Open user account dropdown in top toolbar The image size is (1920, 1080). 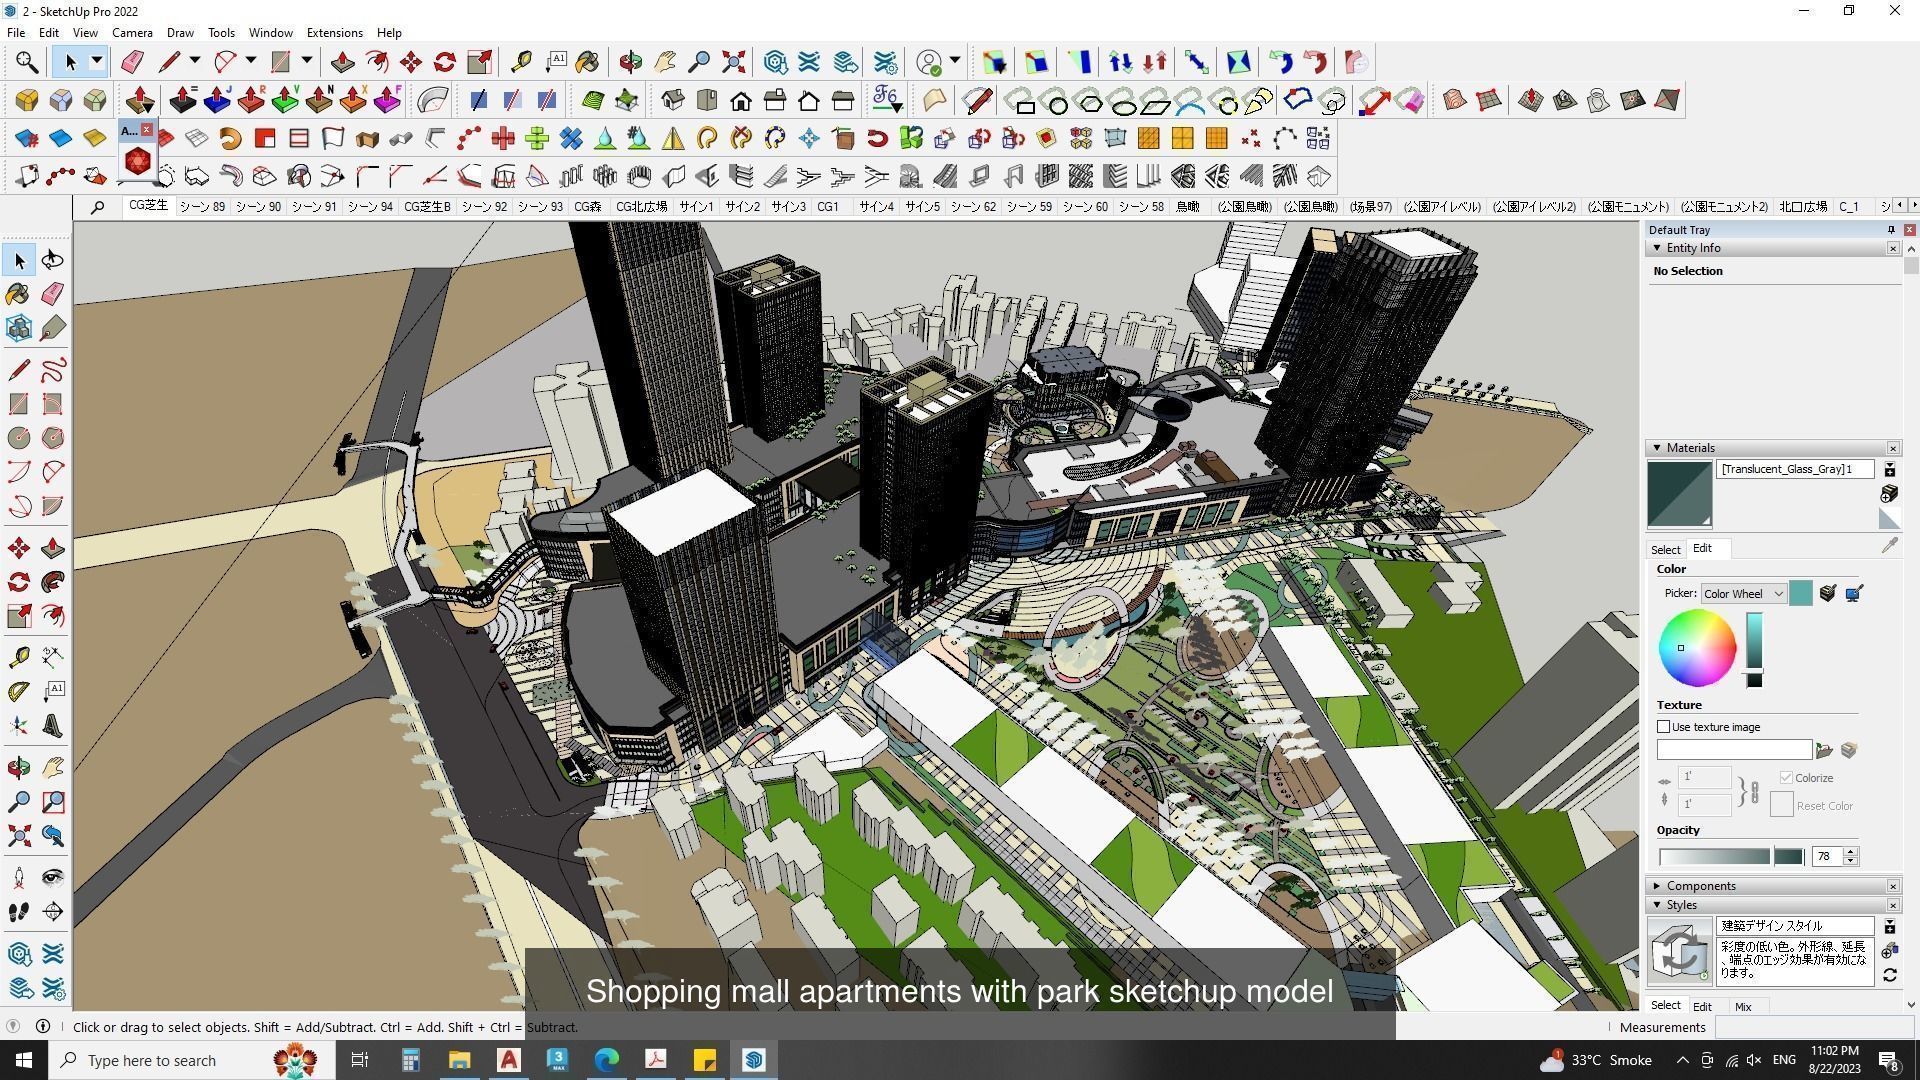955,62
